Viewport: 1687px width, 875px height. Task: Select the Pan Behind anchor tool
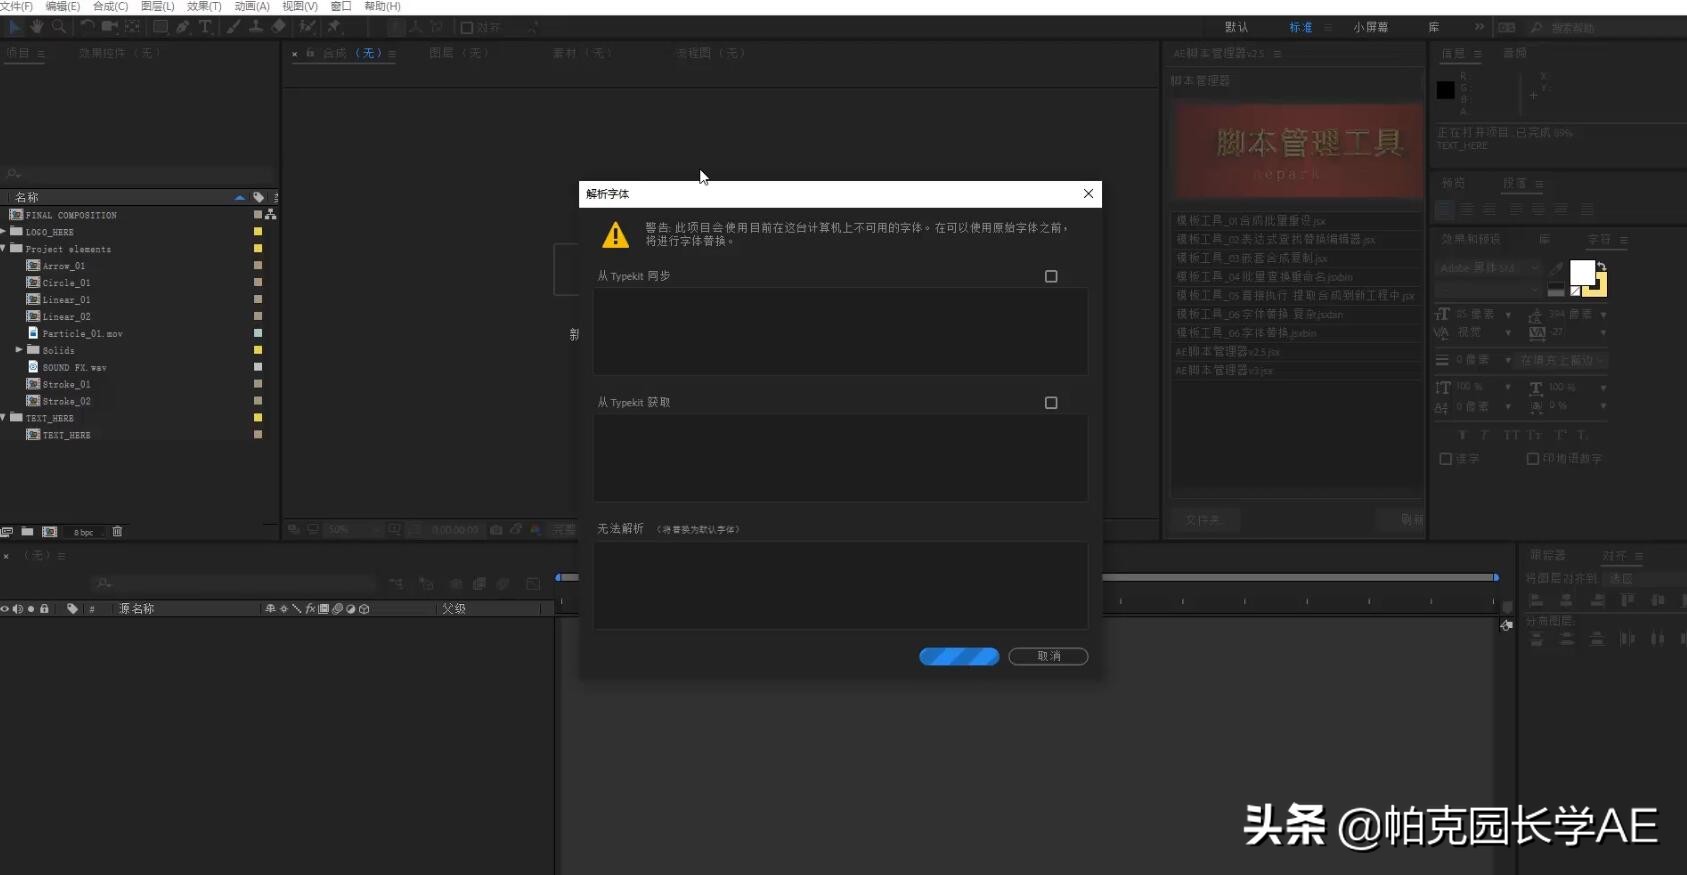132,27
